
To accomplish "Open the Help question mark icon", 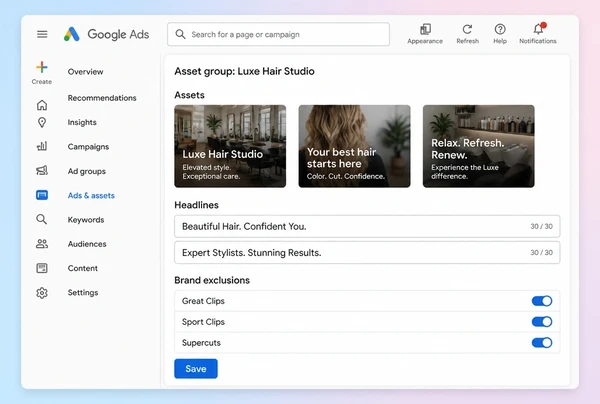I will click(500, 29).
